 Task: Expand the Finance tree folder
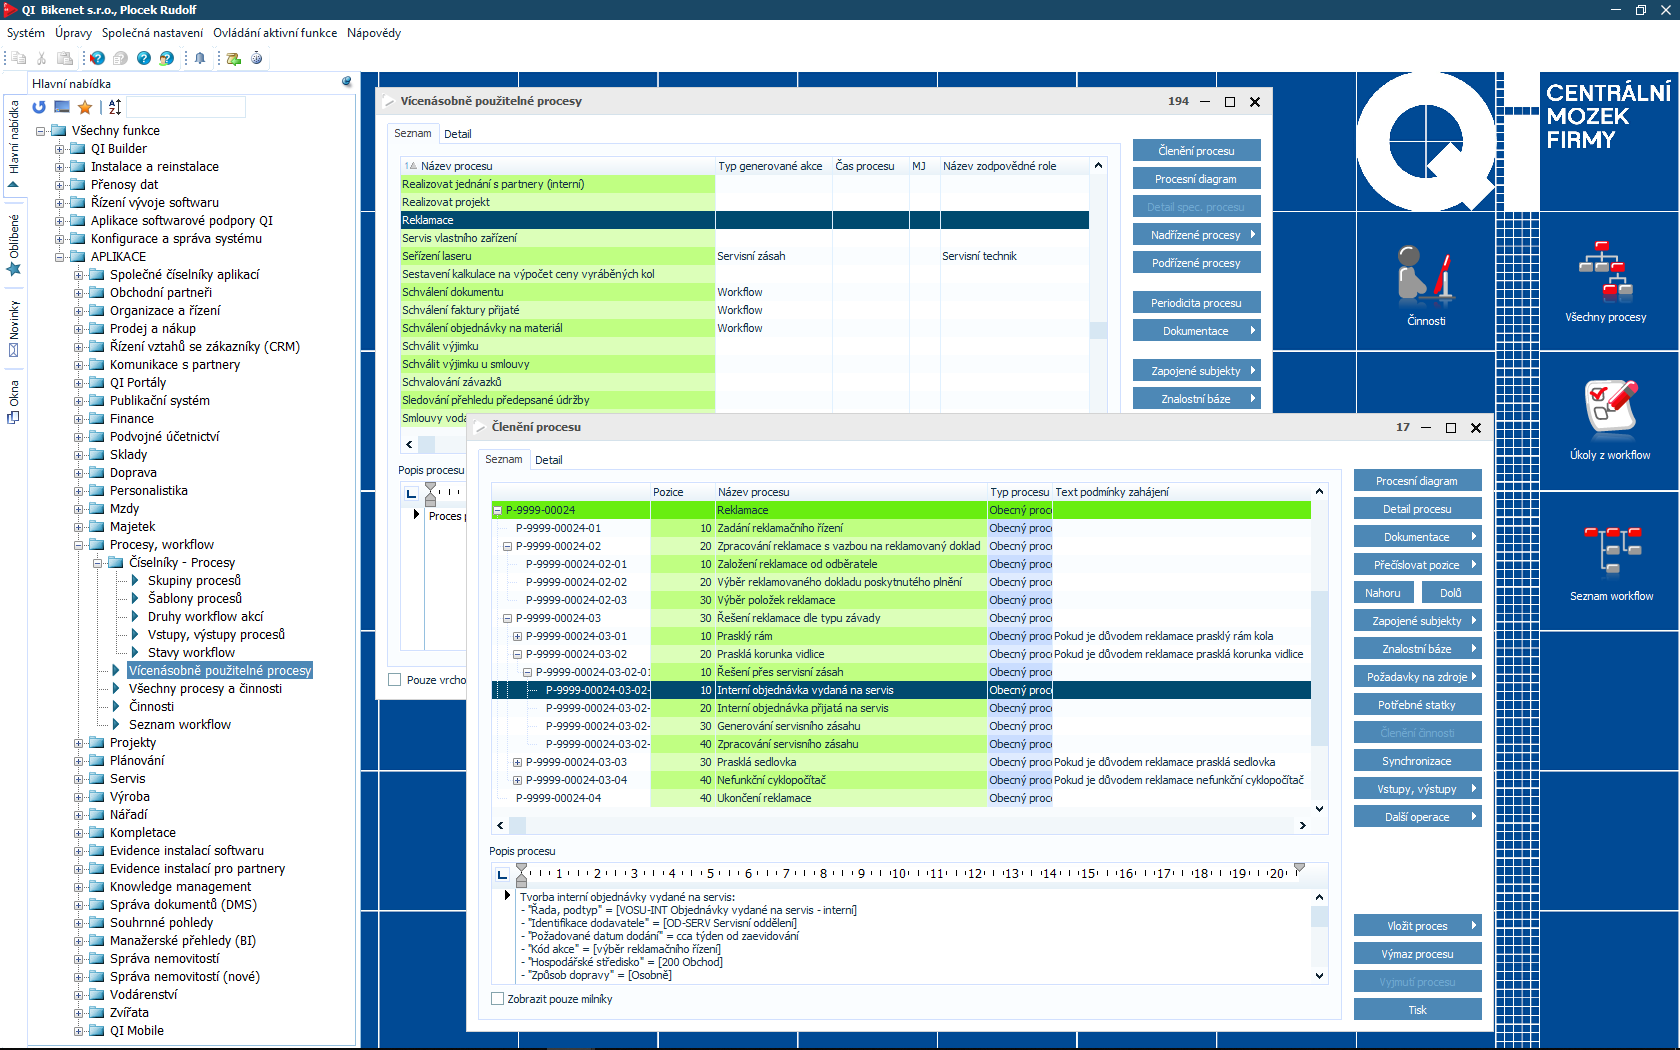click(x=79, y=419)
